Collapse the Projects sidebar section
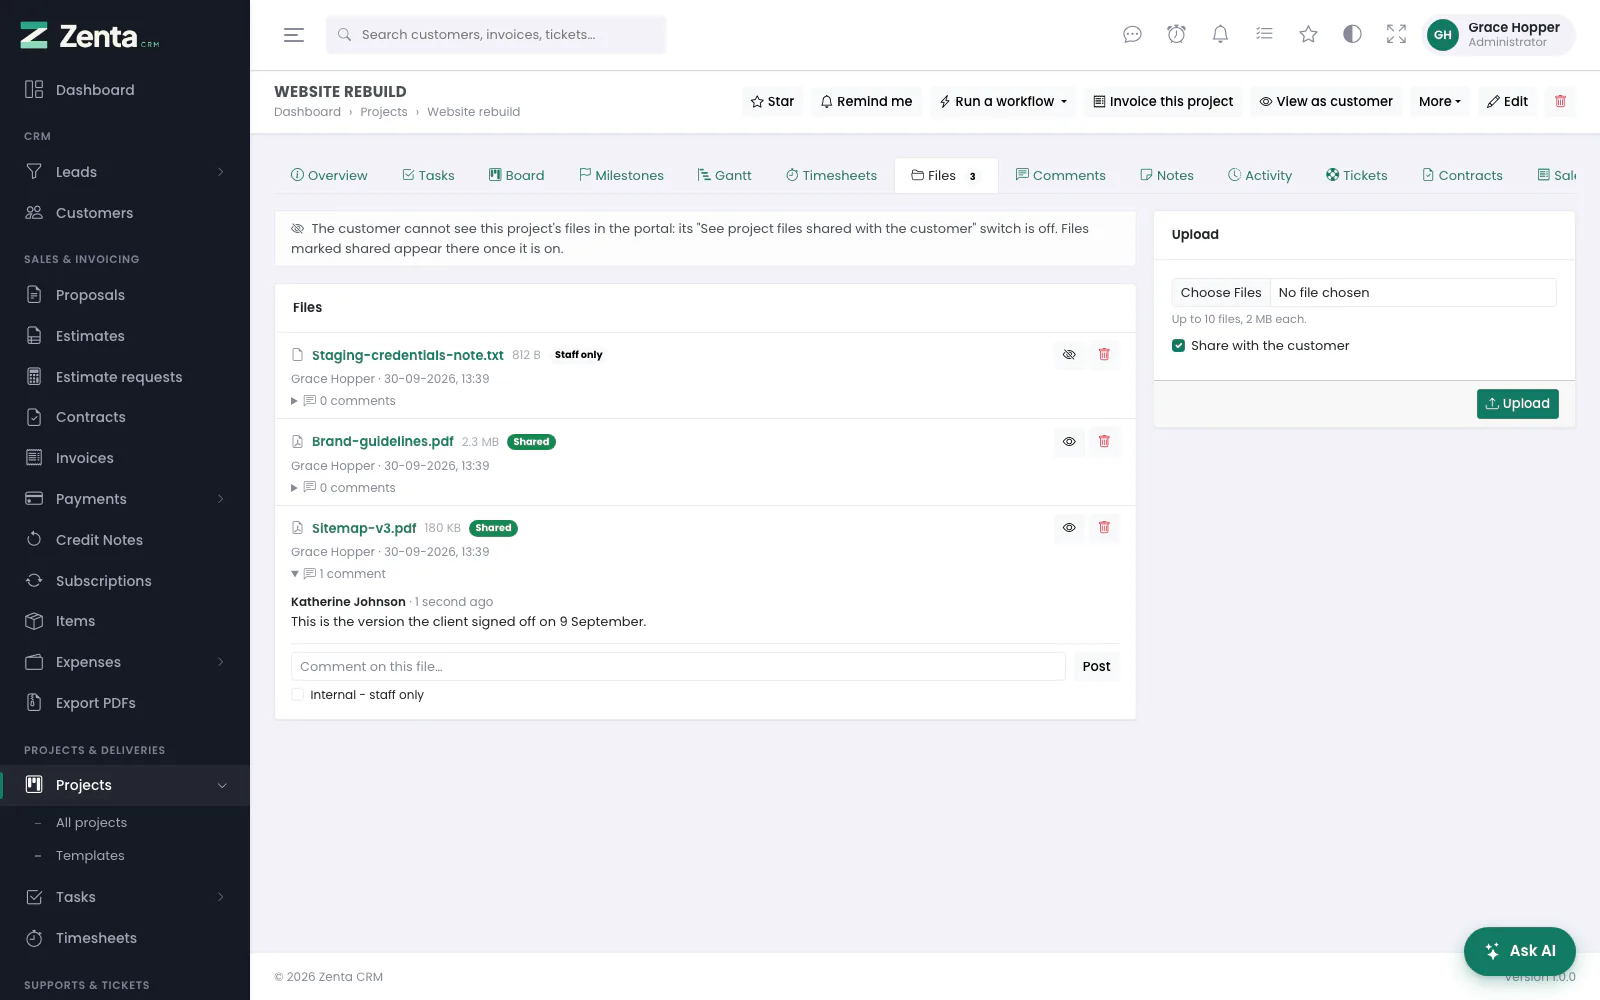The width and height of the screenshot is (1600, 1000). [x=125, y=785]
